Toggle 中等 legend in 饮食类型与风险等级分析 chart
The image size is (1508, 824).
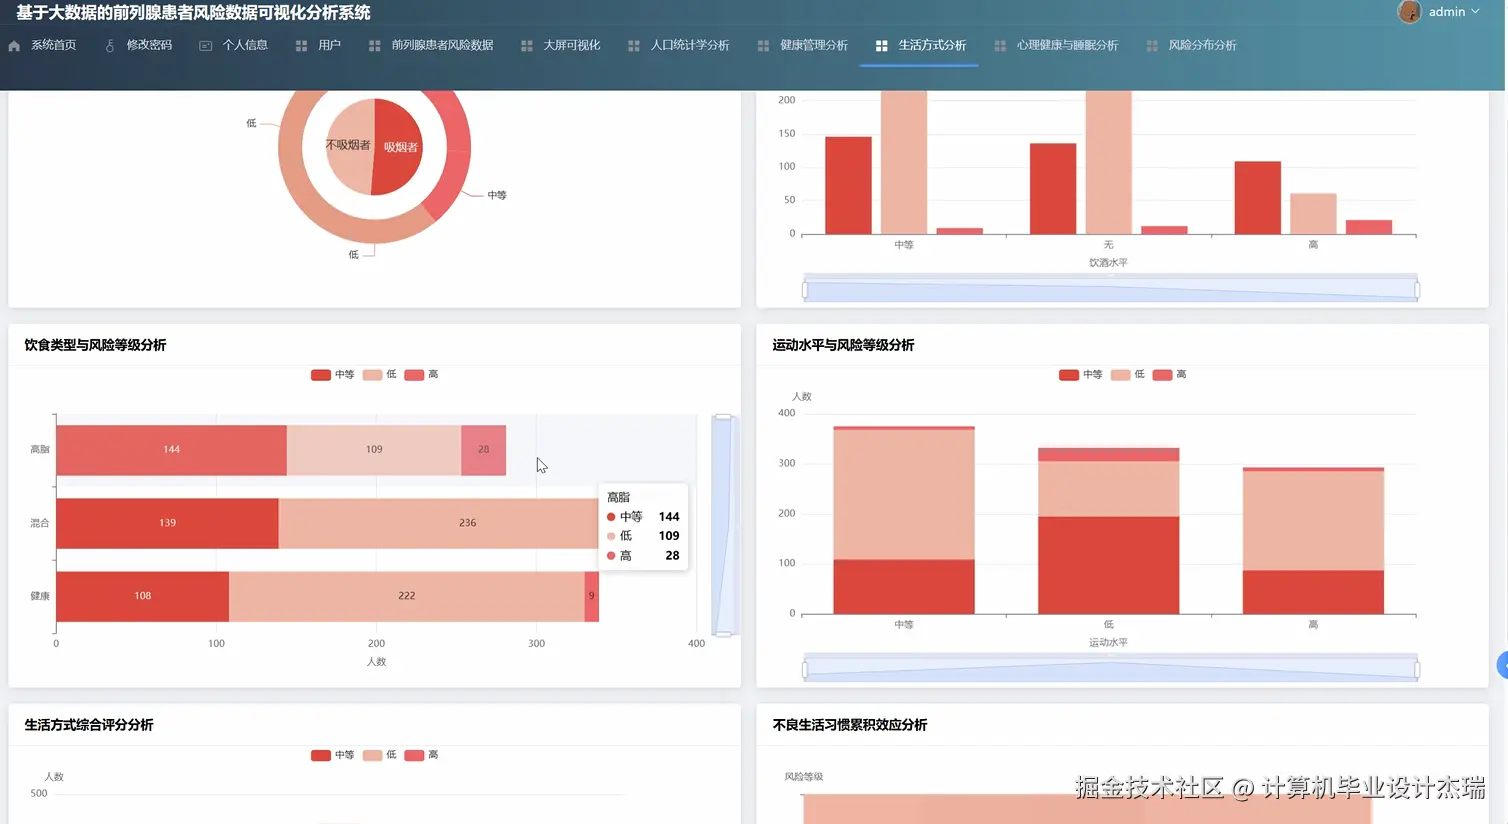pyautogui.click(x=333, y=375)
